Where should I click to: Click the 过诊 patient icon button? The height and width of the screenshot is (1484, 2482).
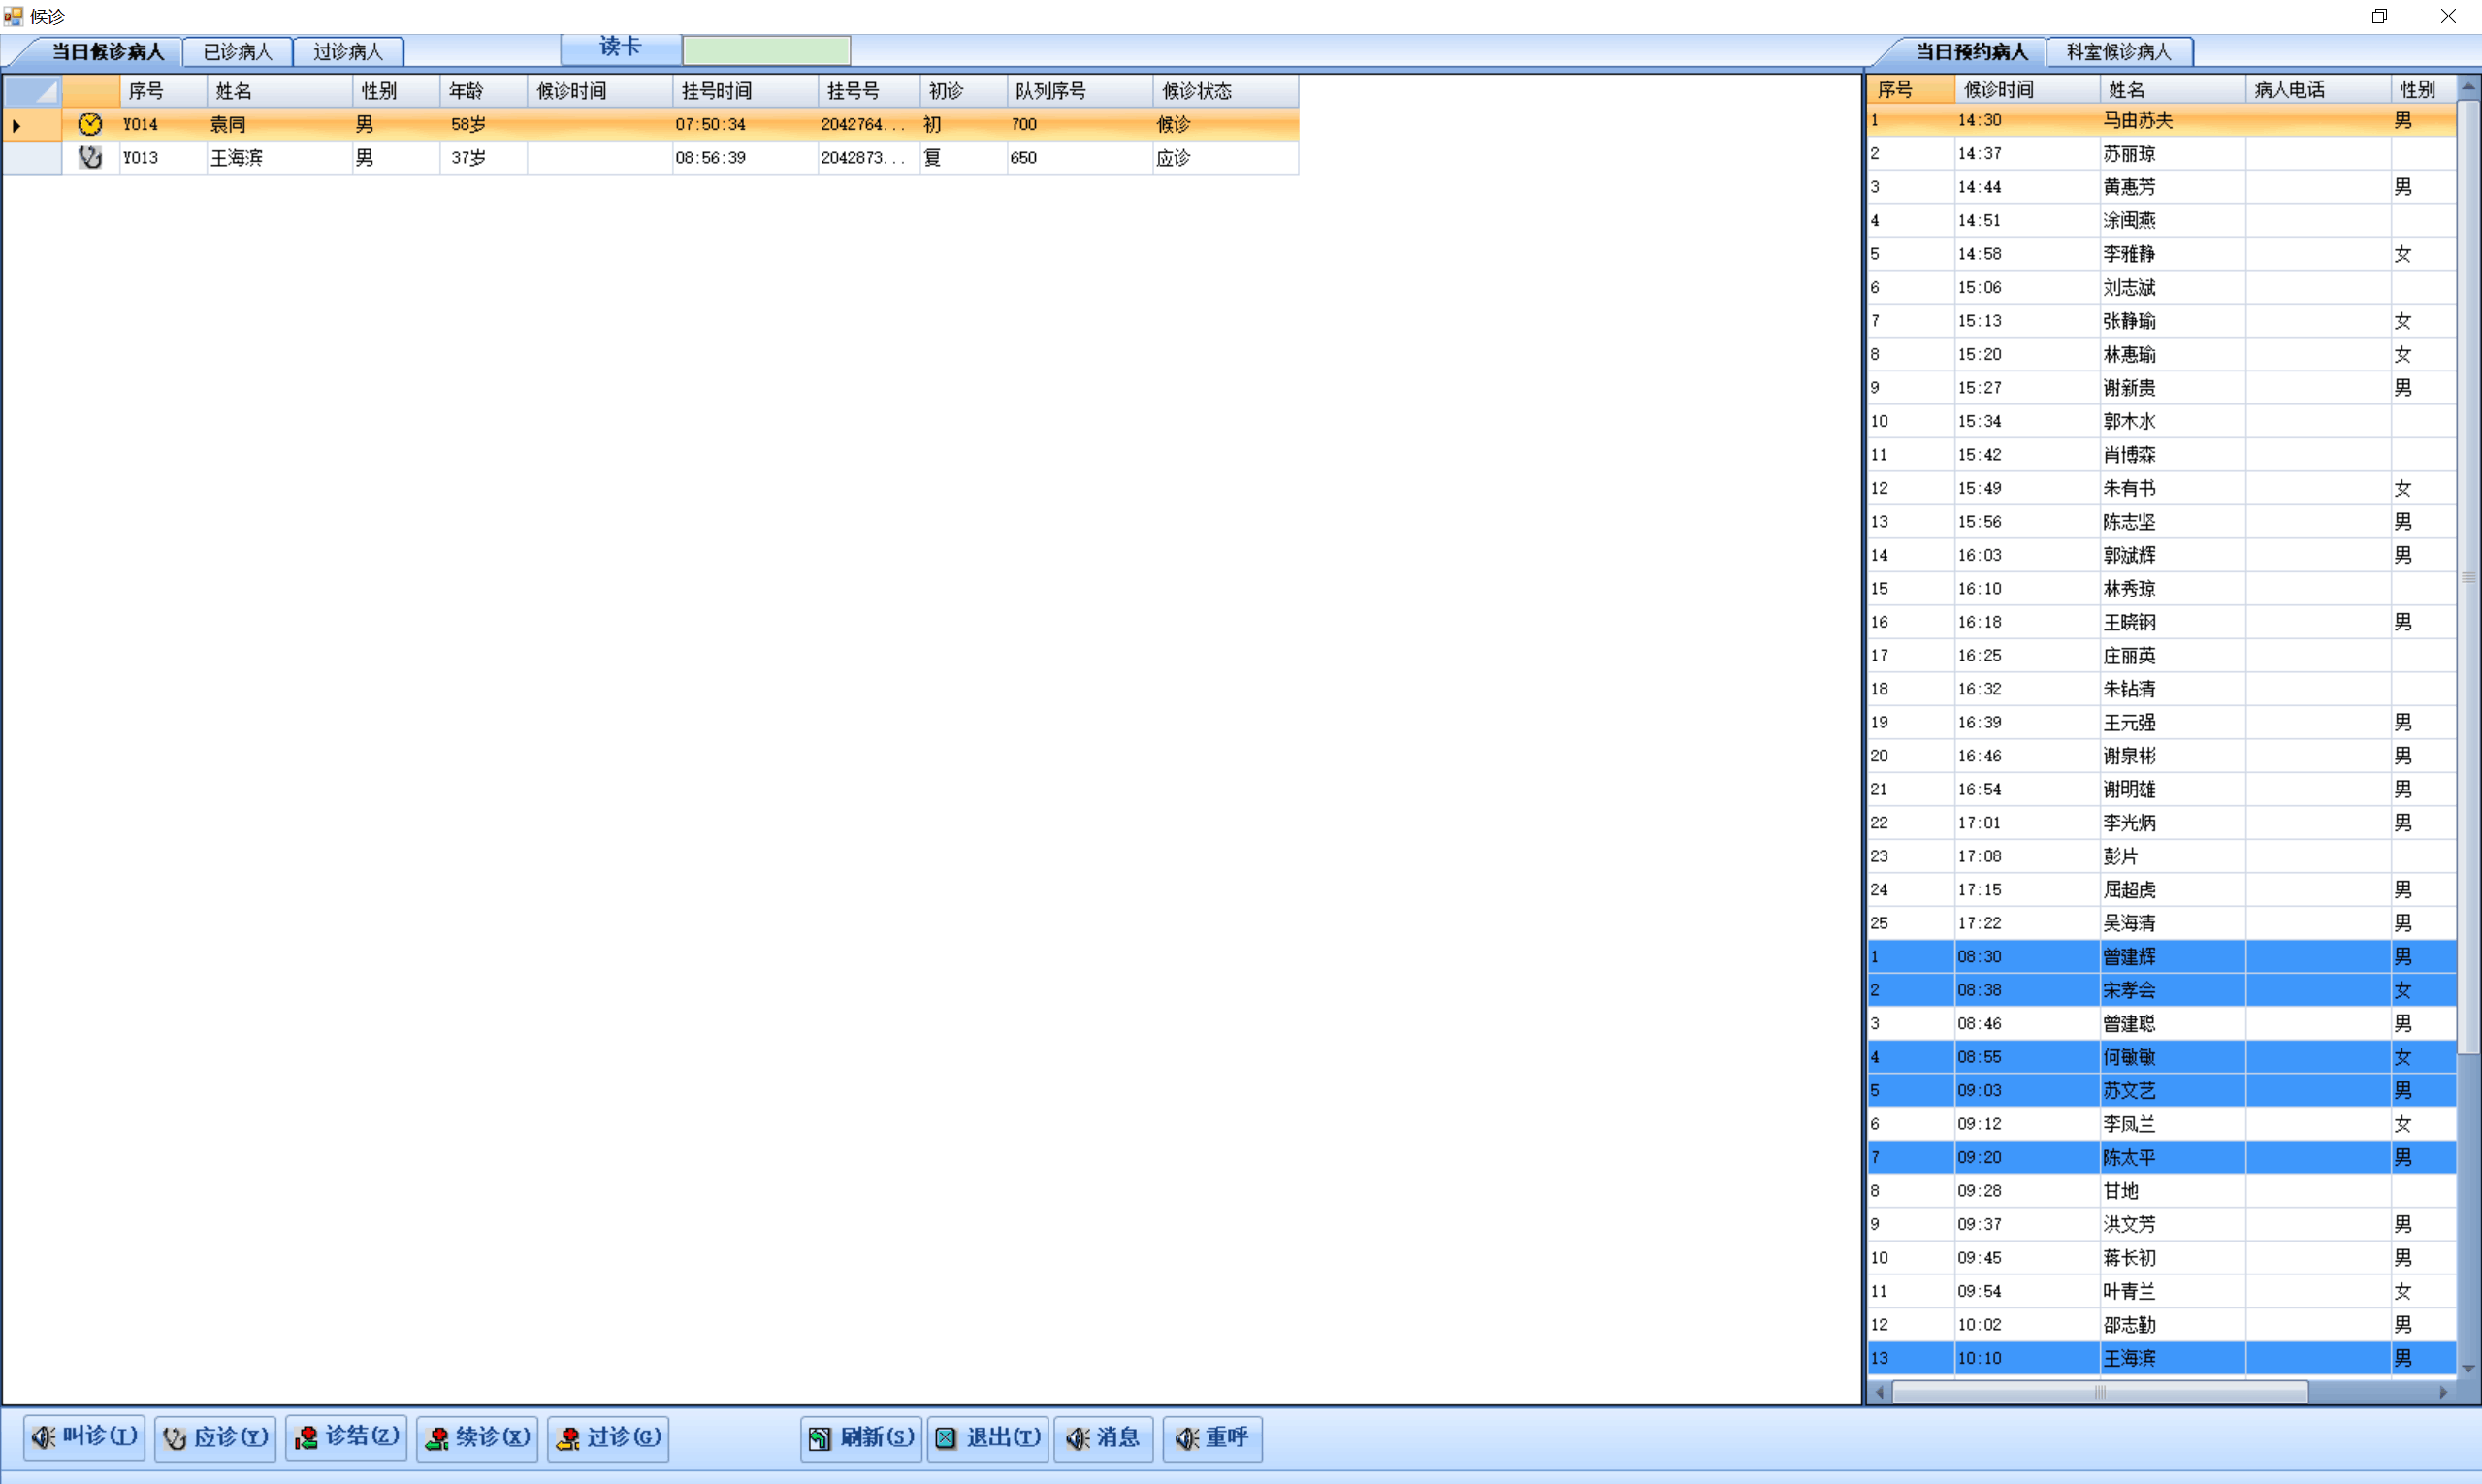click(x=568, y=1438)
